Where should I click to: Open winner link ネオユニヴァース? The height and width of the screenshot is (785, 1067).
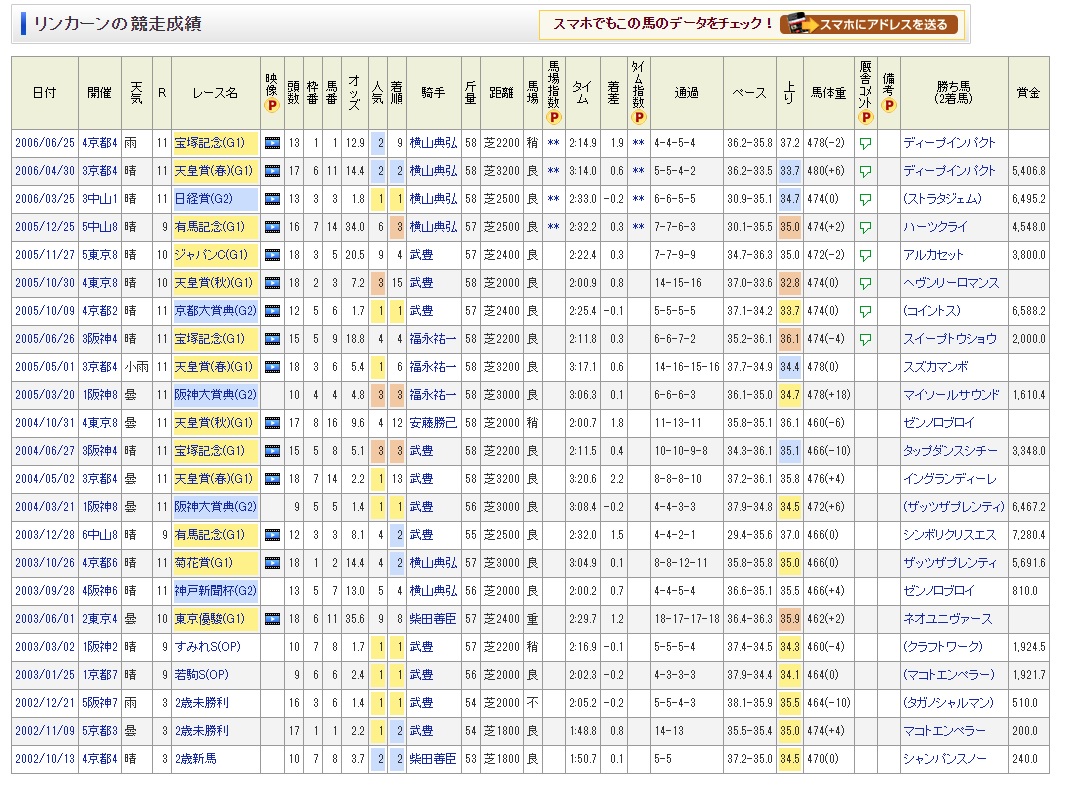(x=948, y=619)
